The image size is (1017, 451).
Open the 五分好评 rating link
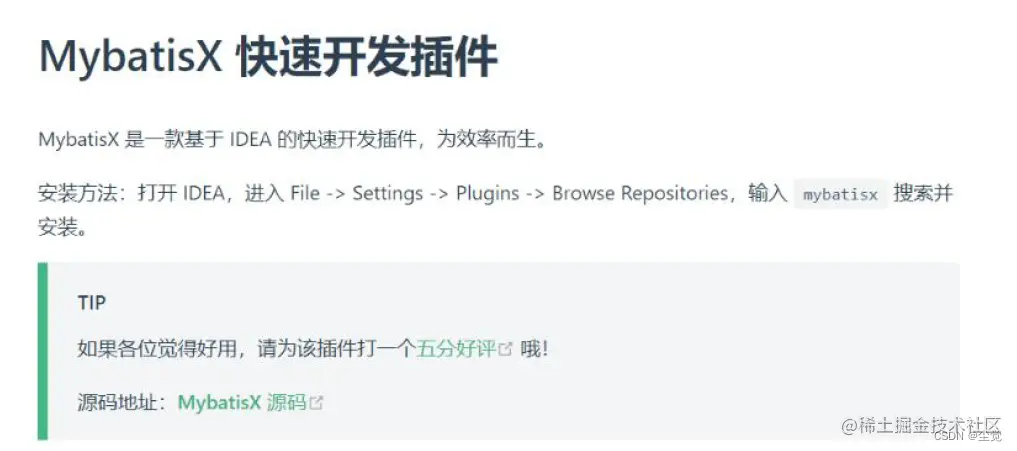(456, 349)
